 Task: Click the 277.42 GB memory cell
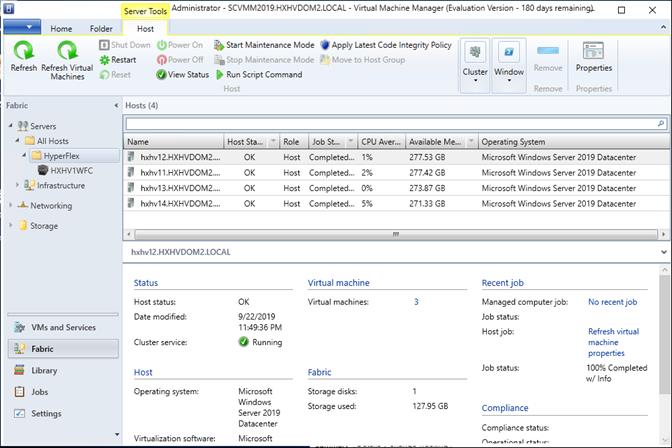tap(427, 173)
